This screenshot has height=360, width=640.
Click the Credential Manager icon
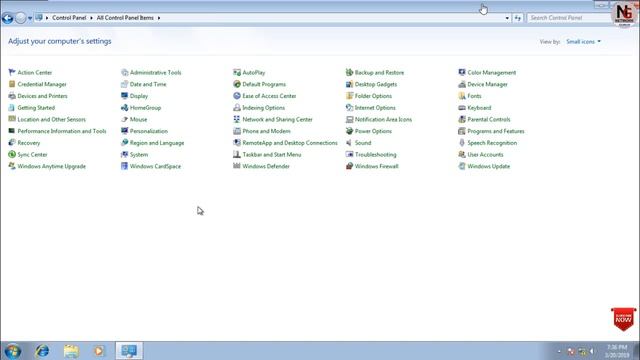[12, 84]
